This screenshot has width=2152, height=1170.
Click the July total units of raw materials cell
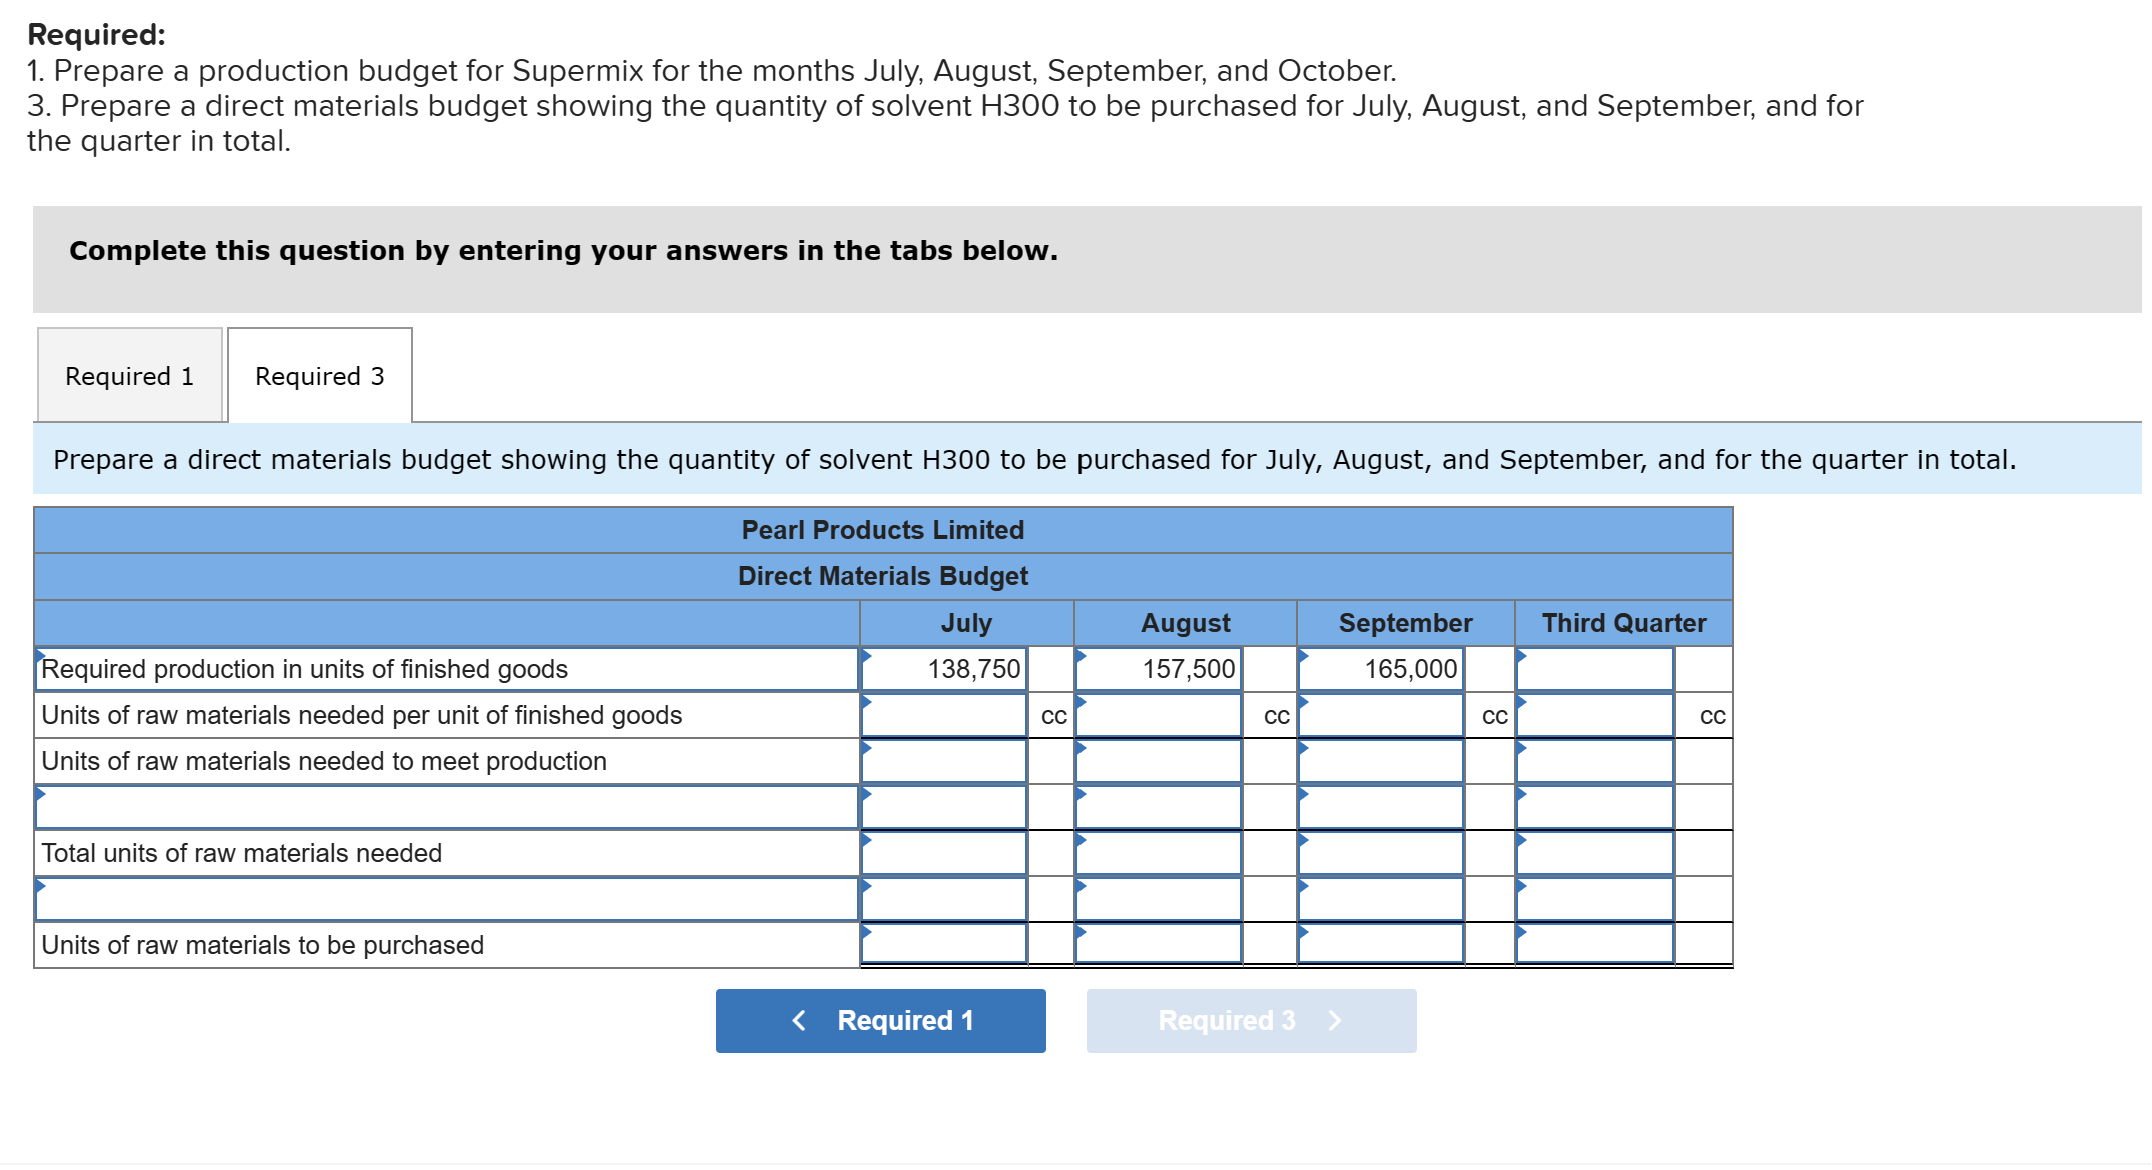tap(945, 853)
